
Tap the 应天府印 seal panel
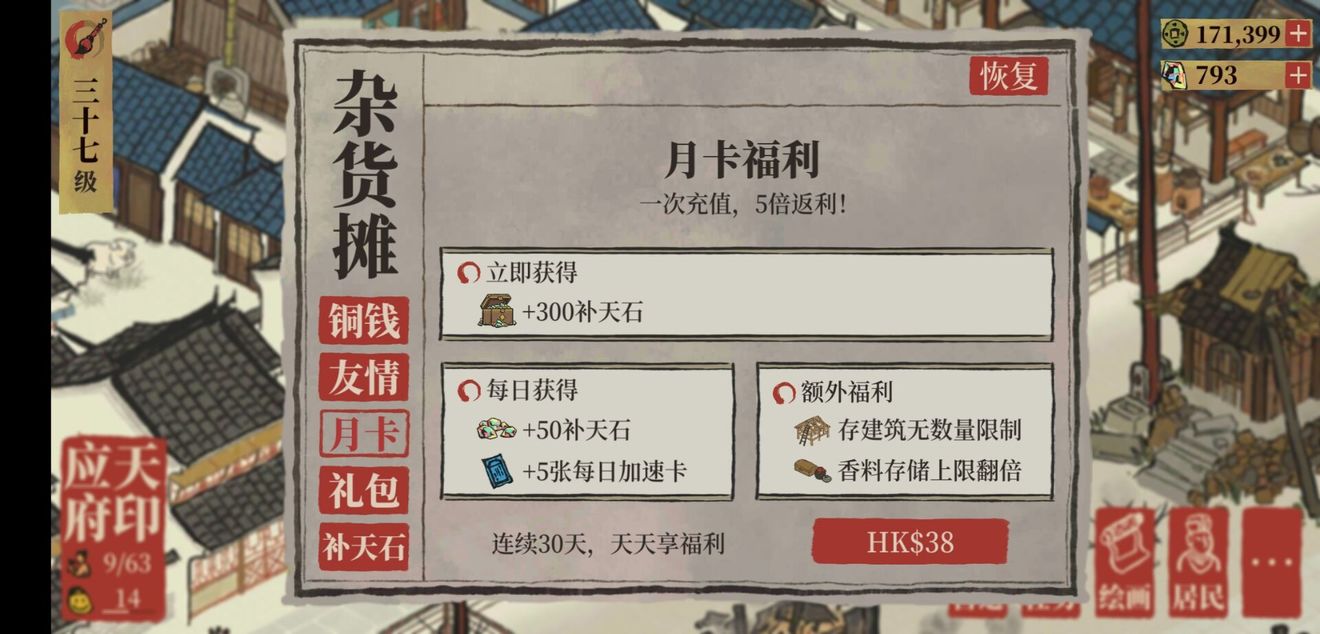pyautogui.click(x=113, y=527)
